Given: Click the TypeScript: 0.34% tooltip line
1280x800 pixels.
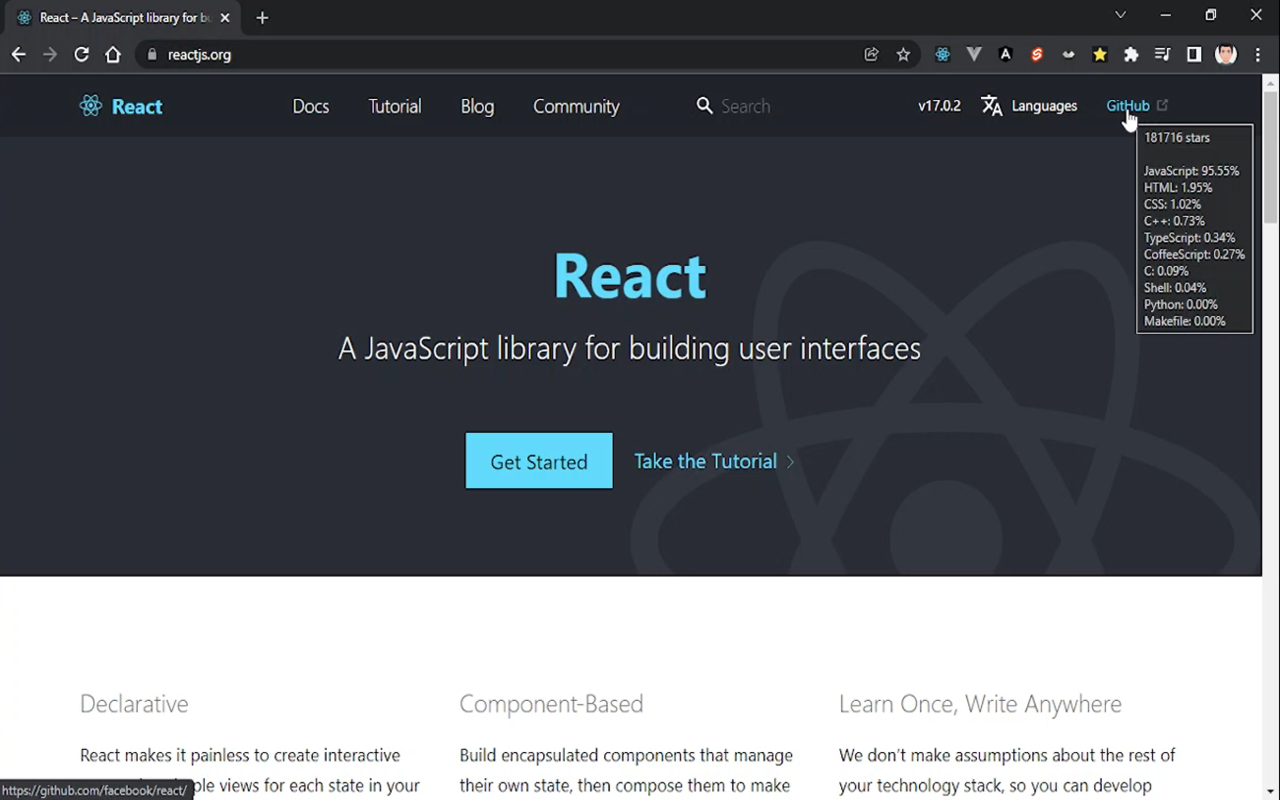Looking at the screenshot, I should 1189,238.
